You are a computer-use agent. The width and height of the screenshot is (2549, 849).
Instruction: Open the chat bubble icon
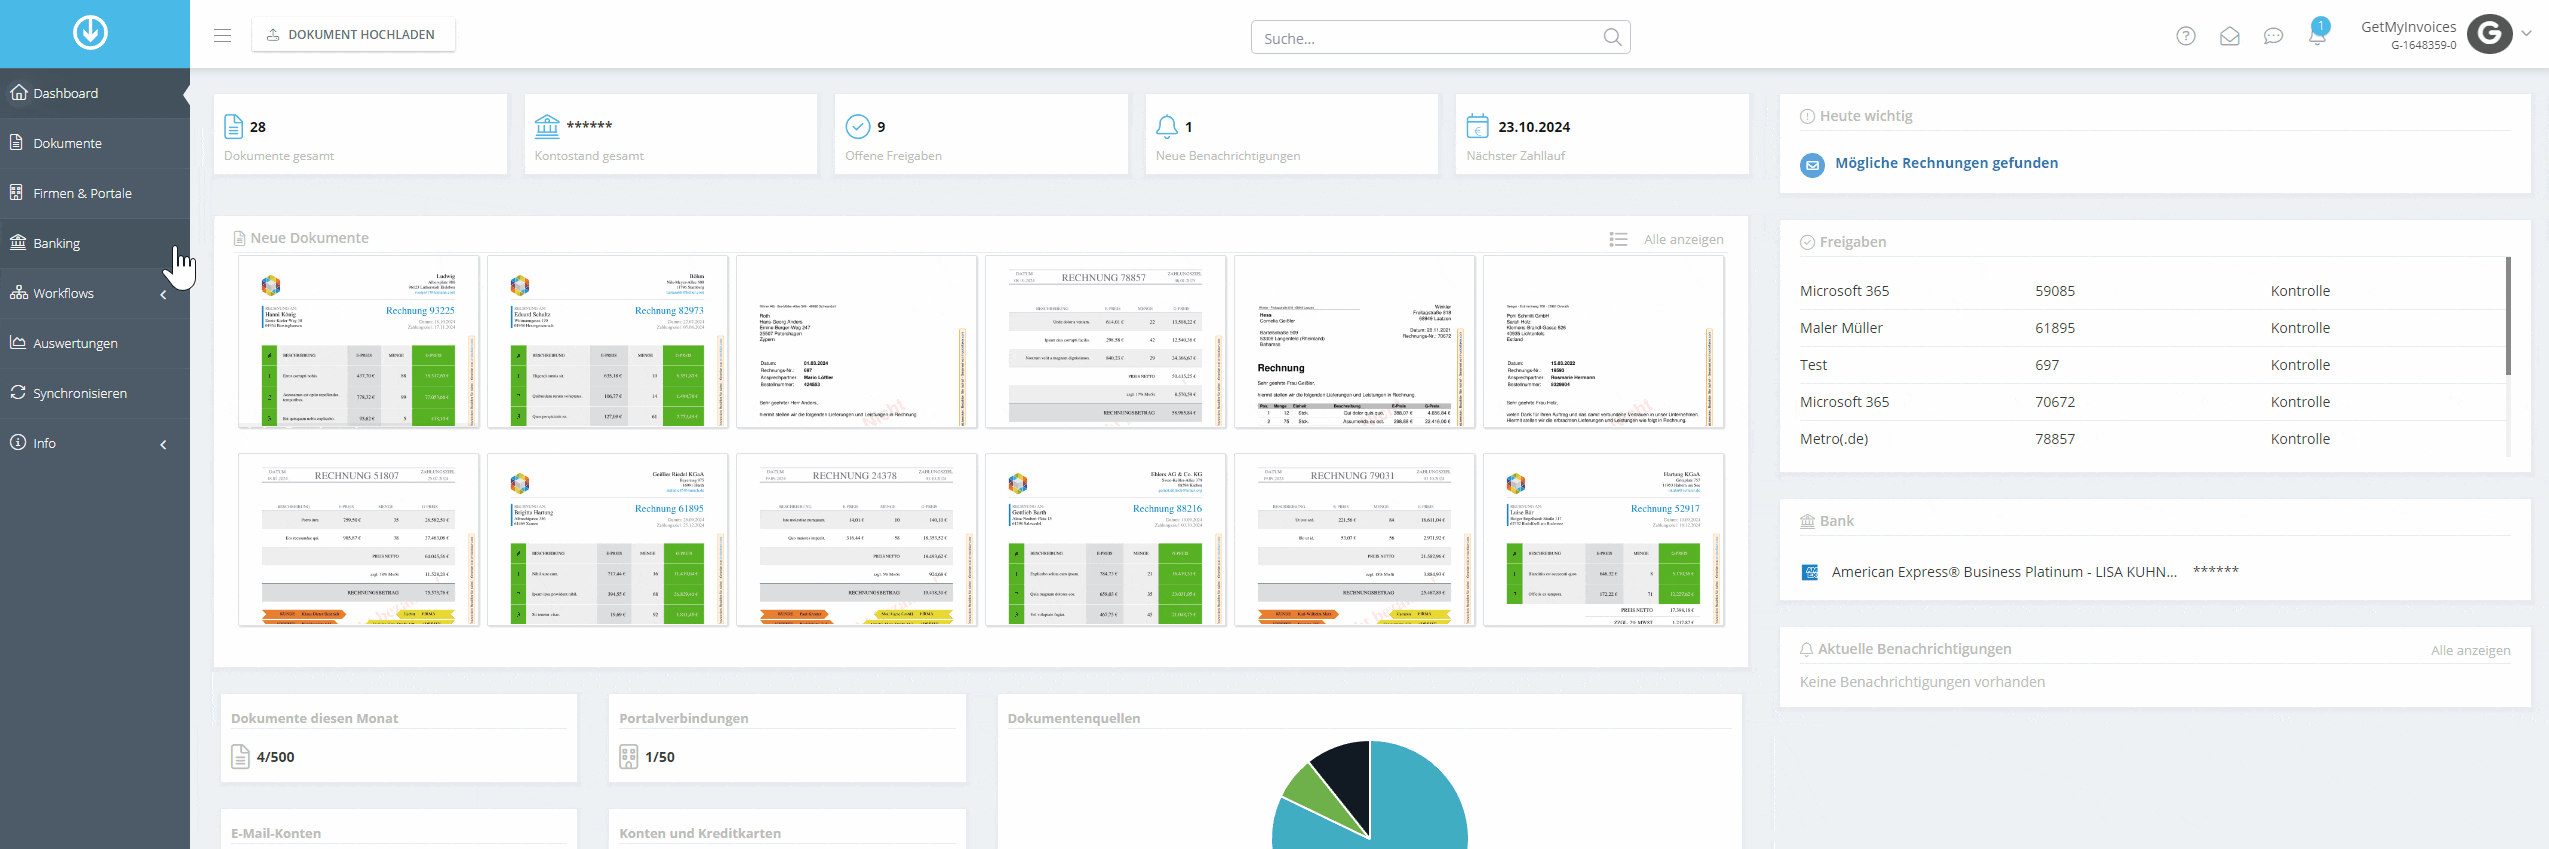pyautogui.click(x=2273, y=36)
